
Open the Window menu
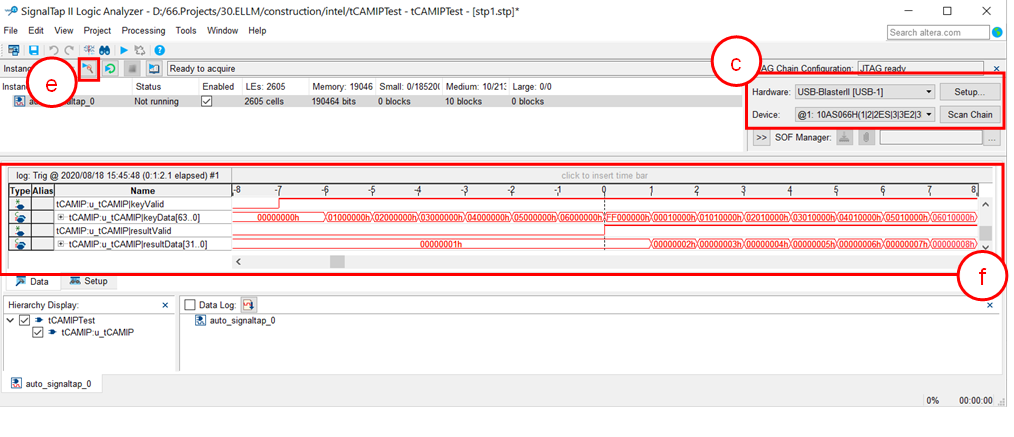(222, 30)
